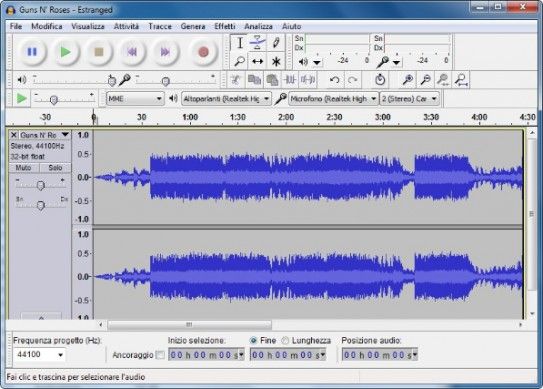Click the playback speed slider

pyautogui.click(x=65, y=99)
